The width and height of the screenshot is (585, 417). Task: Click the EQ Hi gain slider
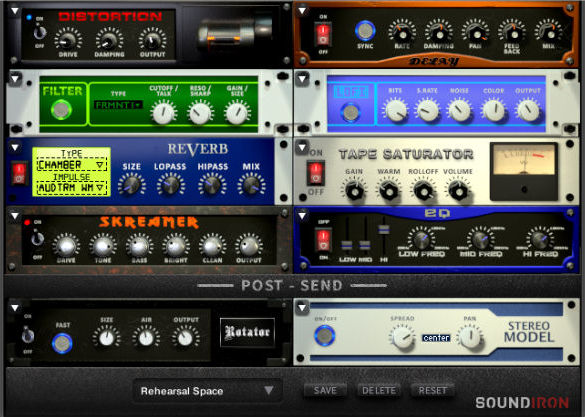(x=384, y=229)
